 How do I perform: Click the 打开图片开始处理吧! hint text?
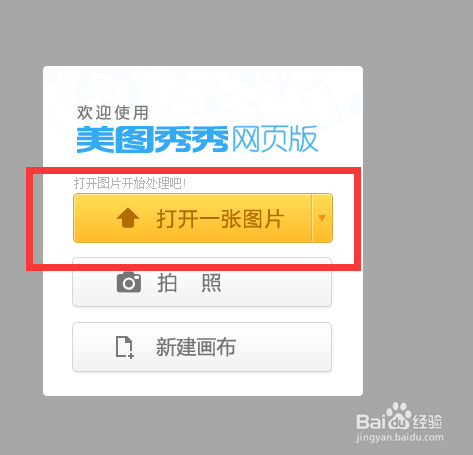[x=130, y=183]
